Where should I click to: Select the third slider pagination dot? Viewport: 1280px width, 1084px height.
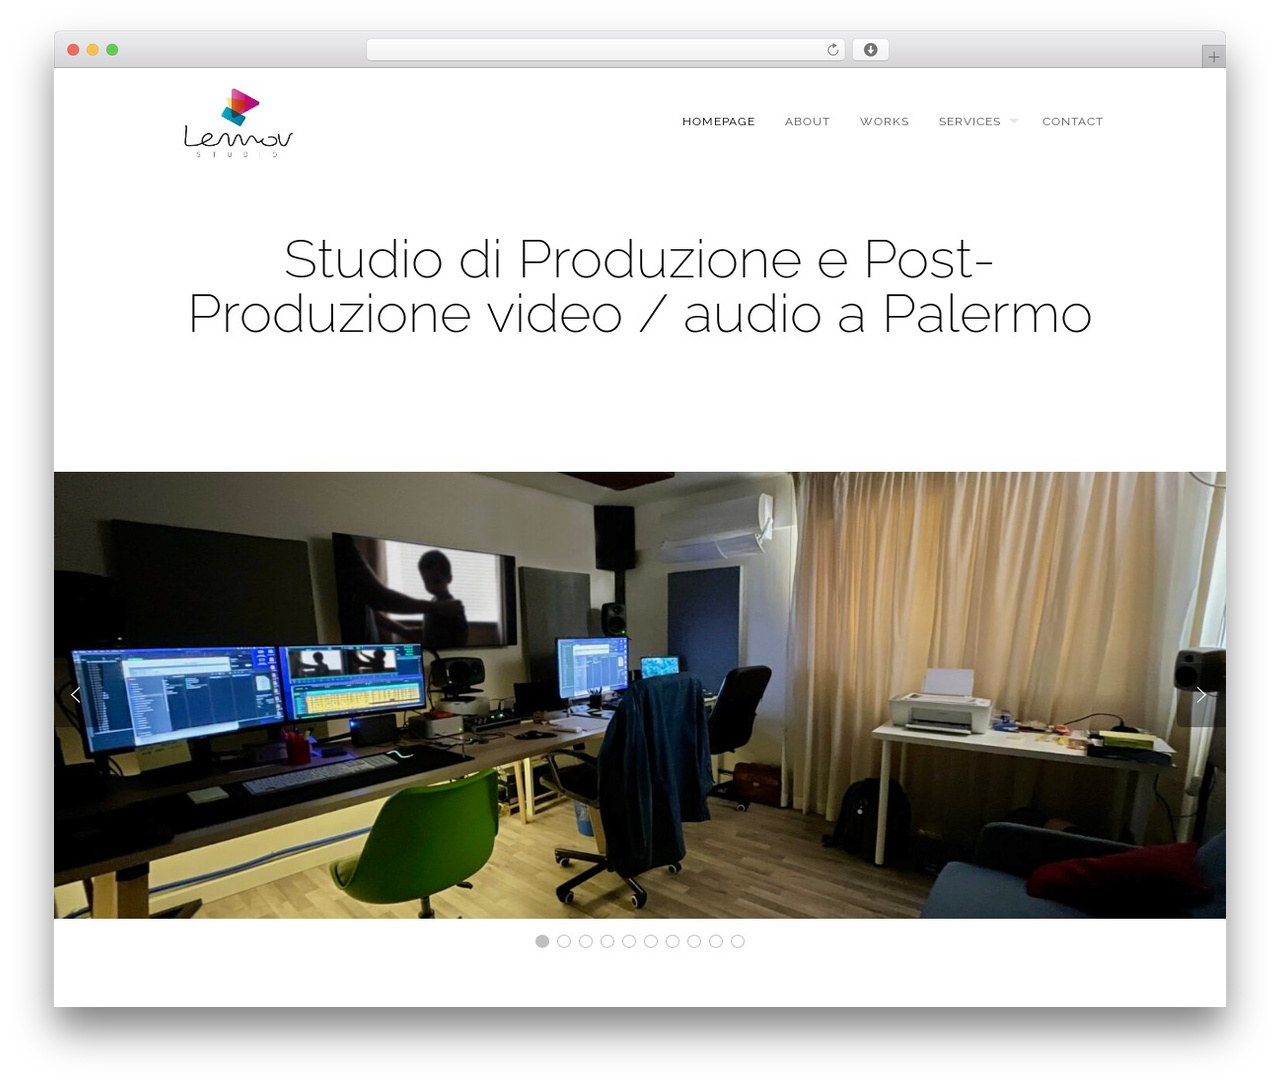pos(586,941)
